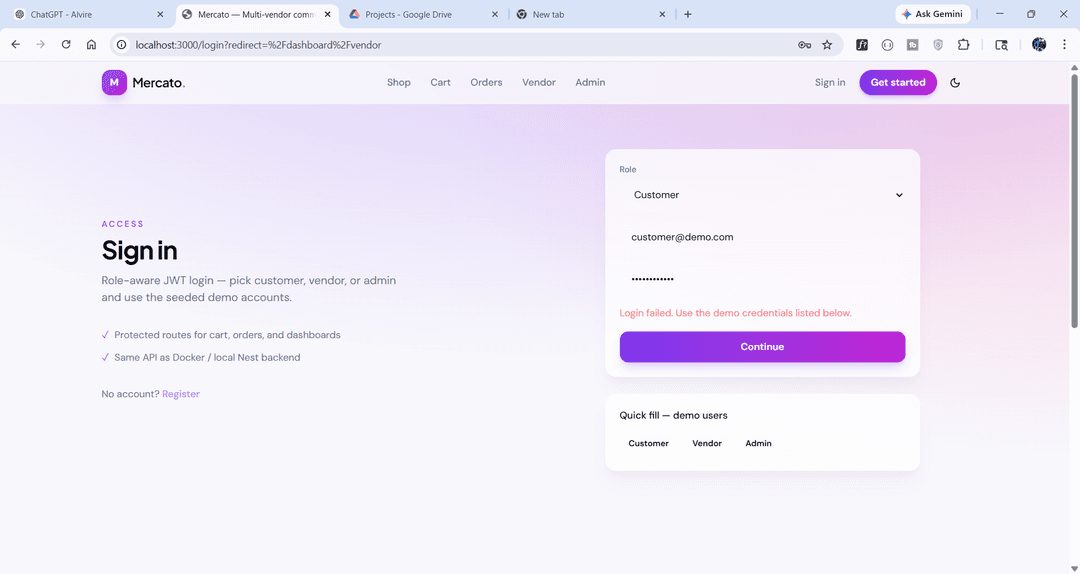This screenshot has height=574, width=1080.
Task: Click the tab search icon in toolbar
Action: coord(1001,45)
